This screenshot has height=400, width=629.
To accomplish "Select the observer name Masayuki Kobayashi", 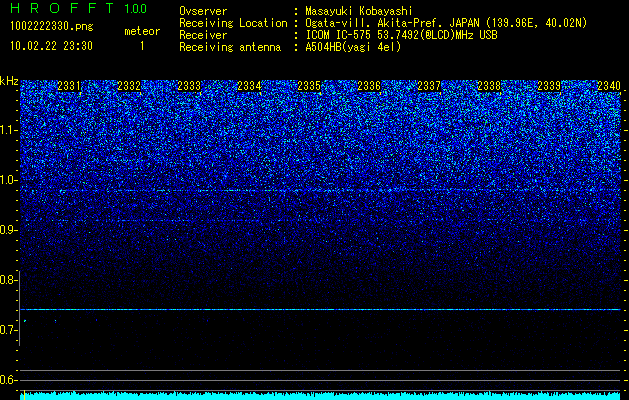I will tap(359, 11).
